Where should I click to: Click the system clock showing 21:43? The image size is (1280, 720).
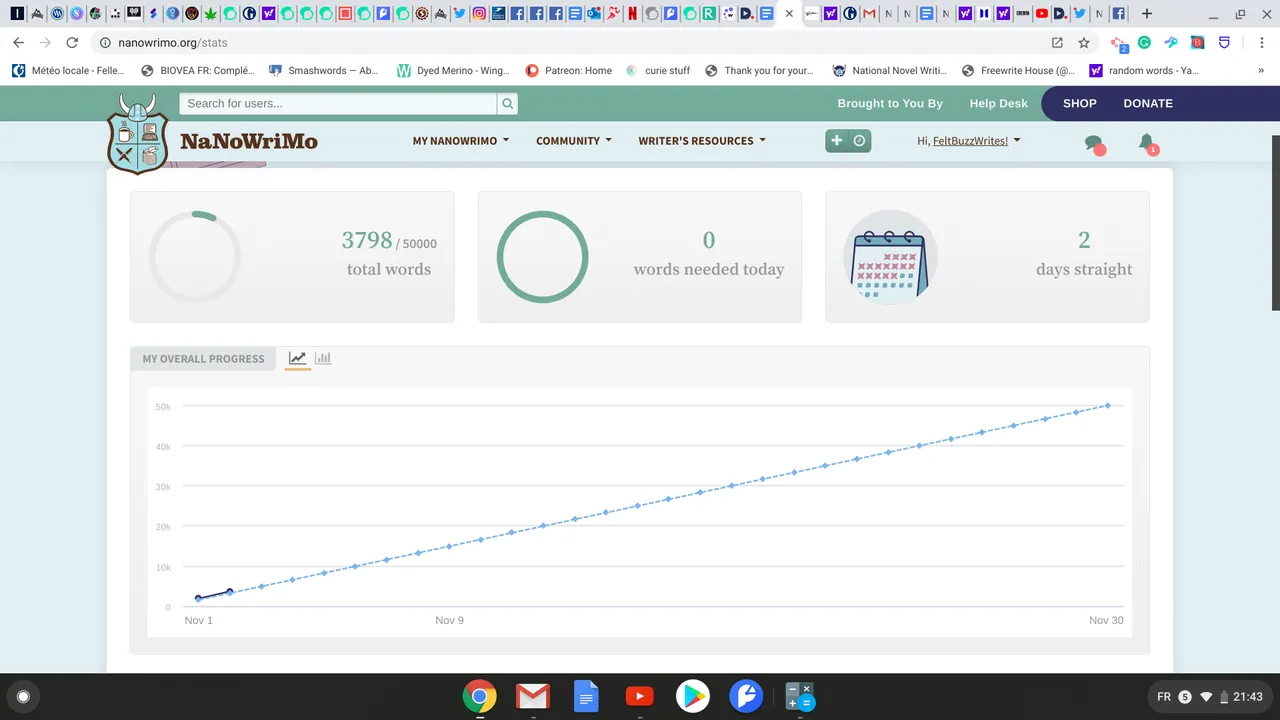[x=1248, y=696]
